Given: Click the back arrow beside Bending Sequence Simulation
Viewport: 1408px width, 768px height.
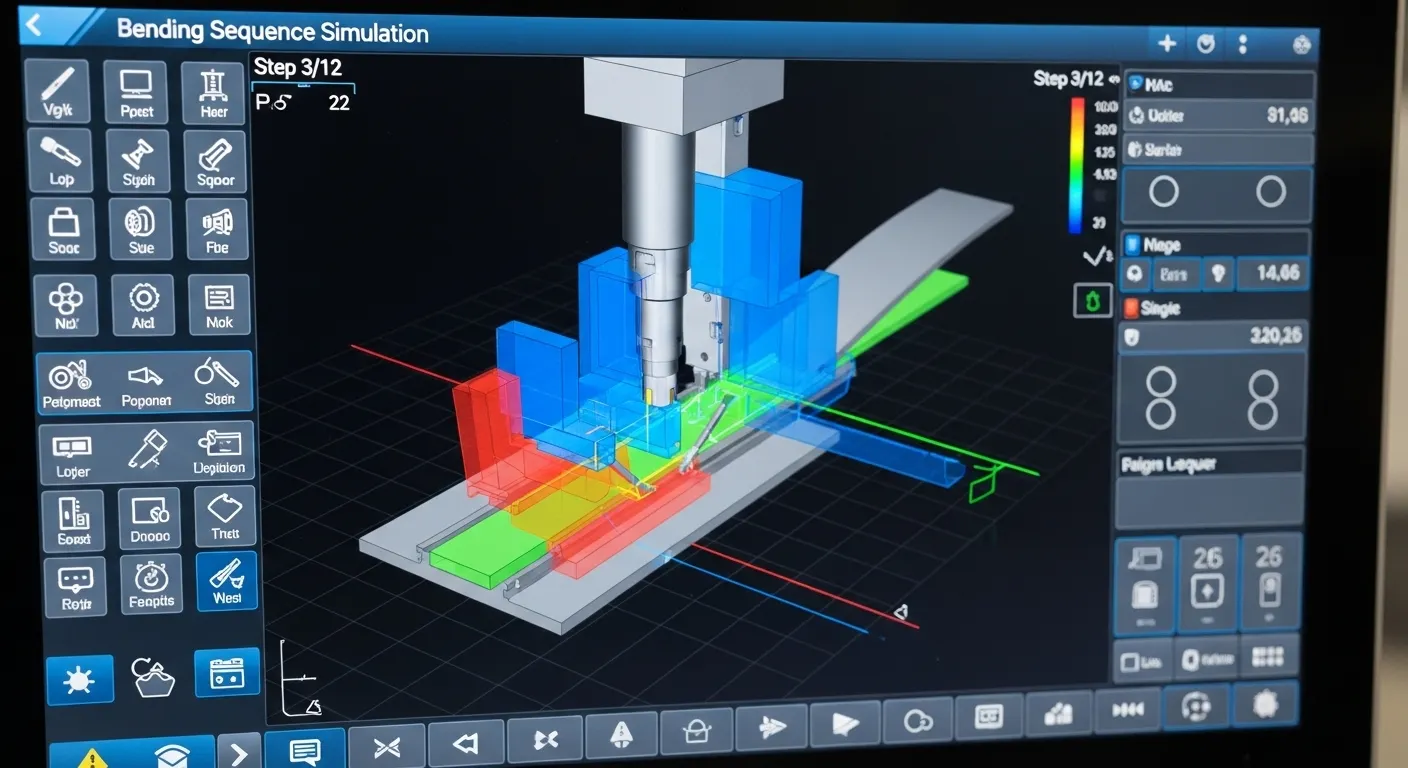Looking at the screenshot, I should point(34,25).
